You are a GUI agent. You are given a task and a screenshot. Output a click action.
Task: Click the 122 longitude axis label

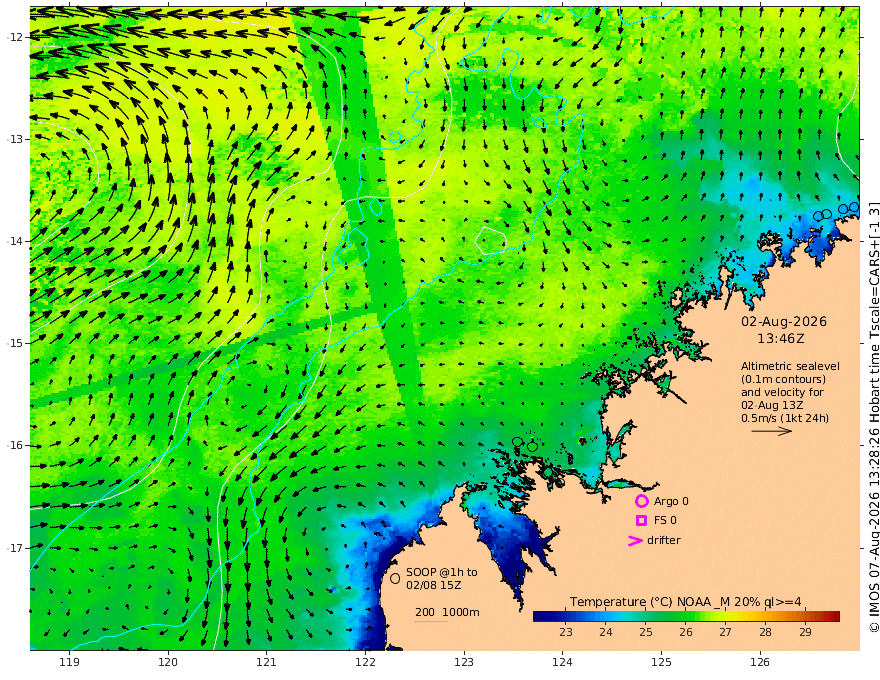tap(365, 662)
